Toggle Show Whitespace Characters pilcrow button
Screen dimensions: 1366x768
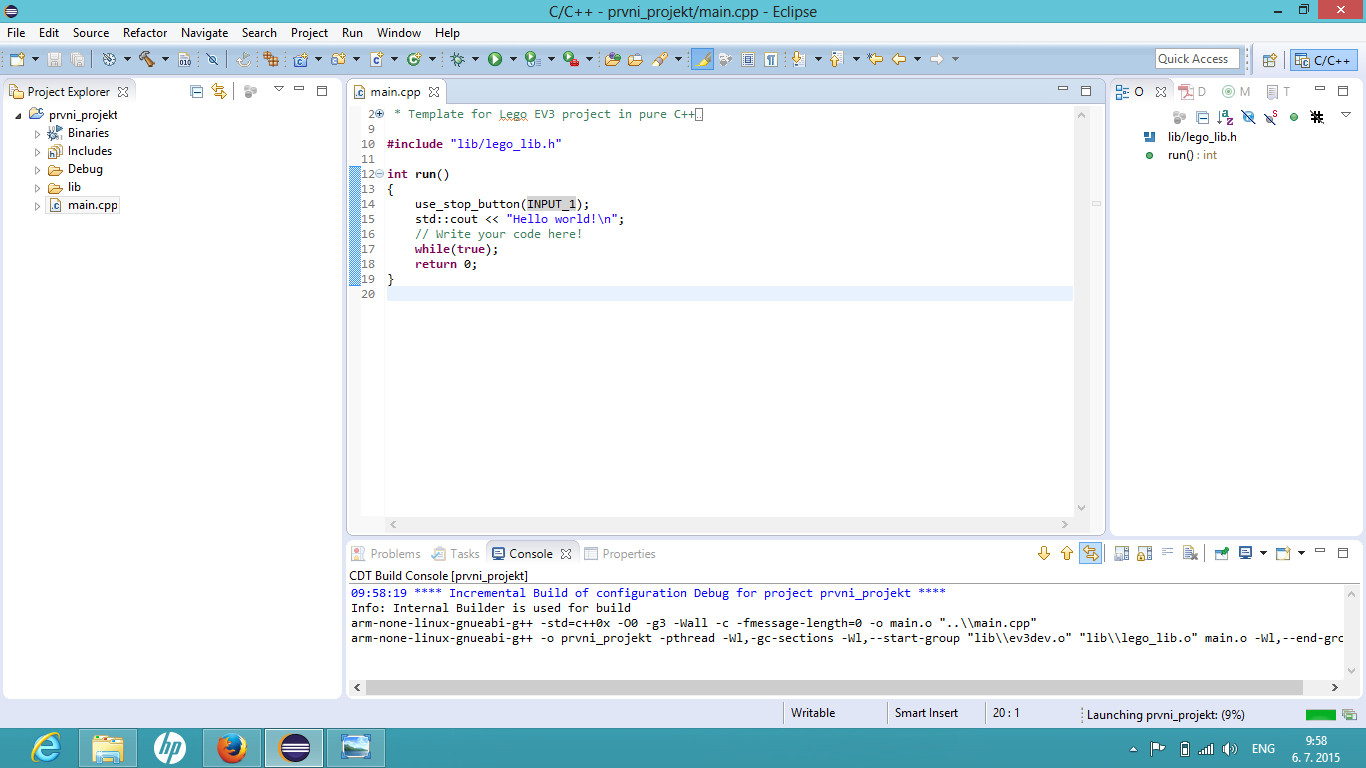[771, 60]
